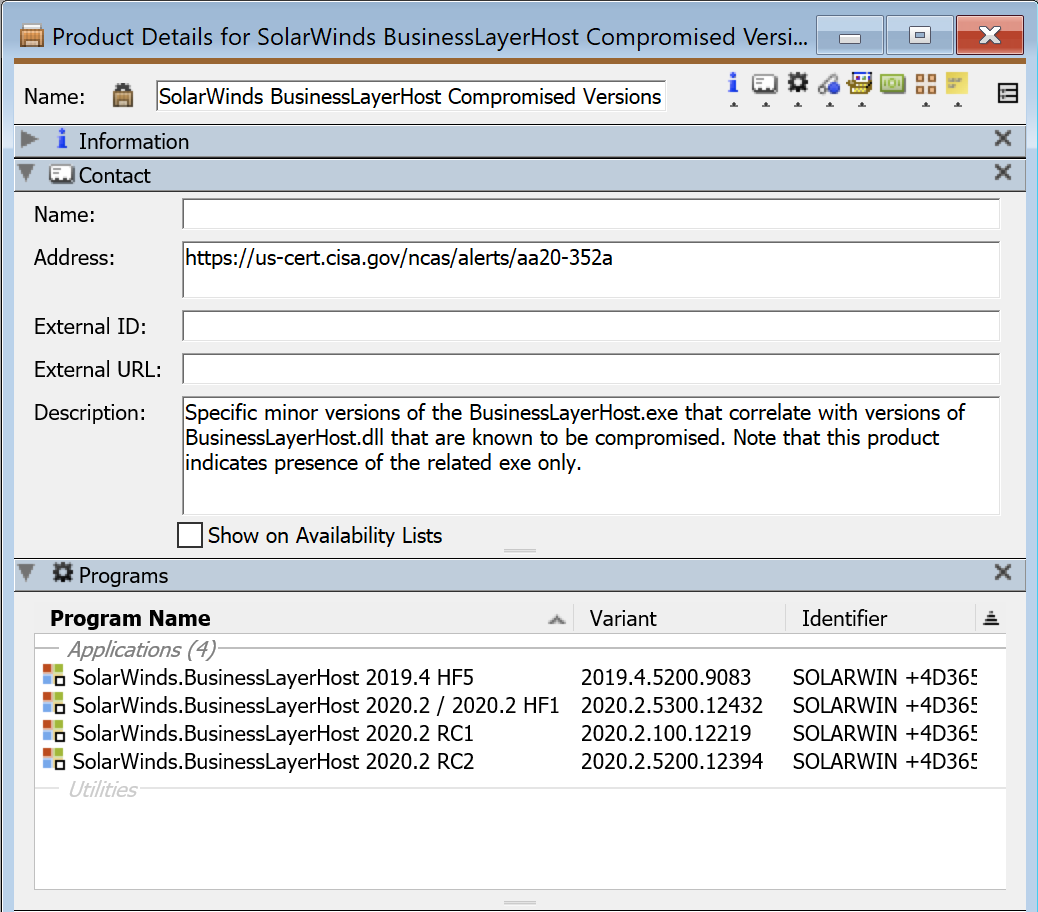Click the External ID input field
Viewport: 1038px width, 912px height.
point(590,326)
